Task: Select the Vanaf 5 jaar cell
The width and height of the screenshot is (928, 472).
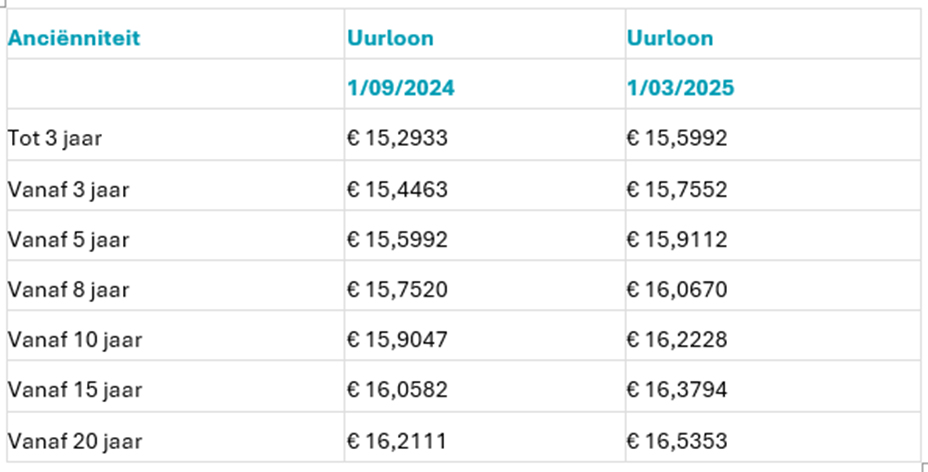Action: point(68,240)
